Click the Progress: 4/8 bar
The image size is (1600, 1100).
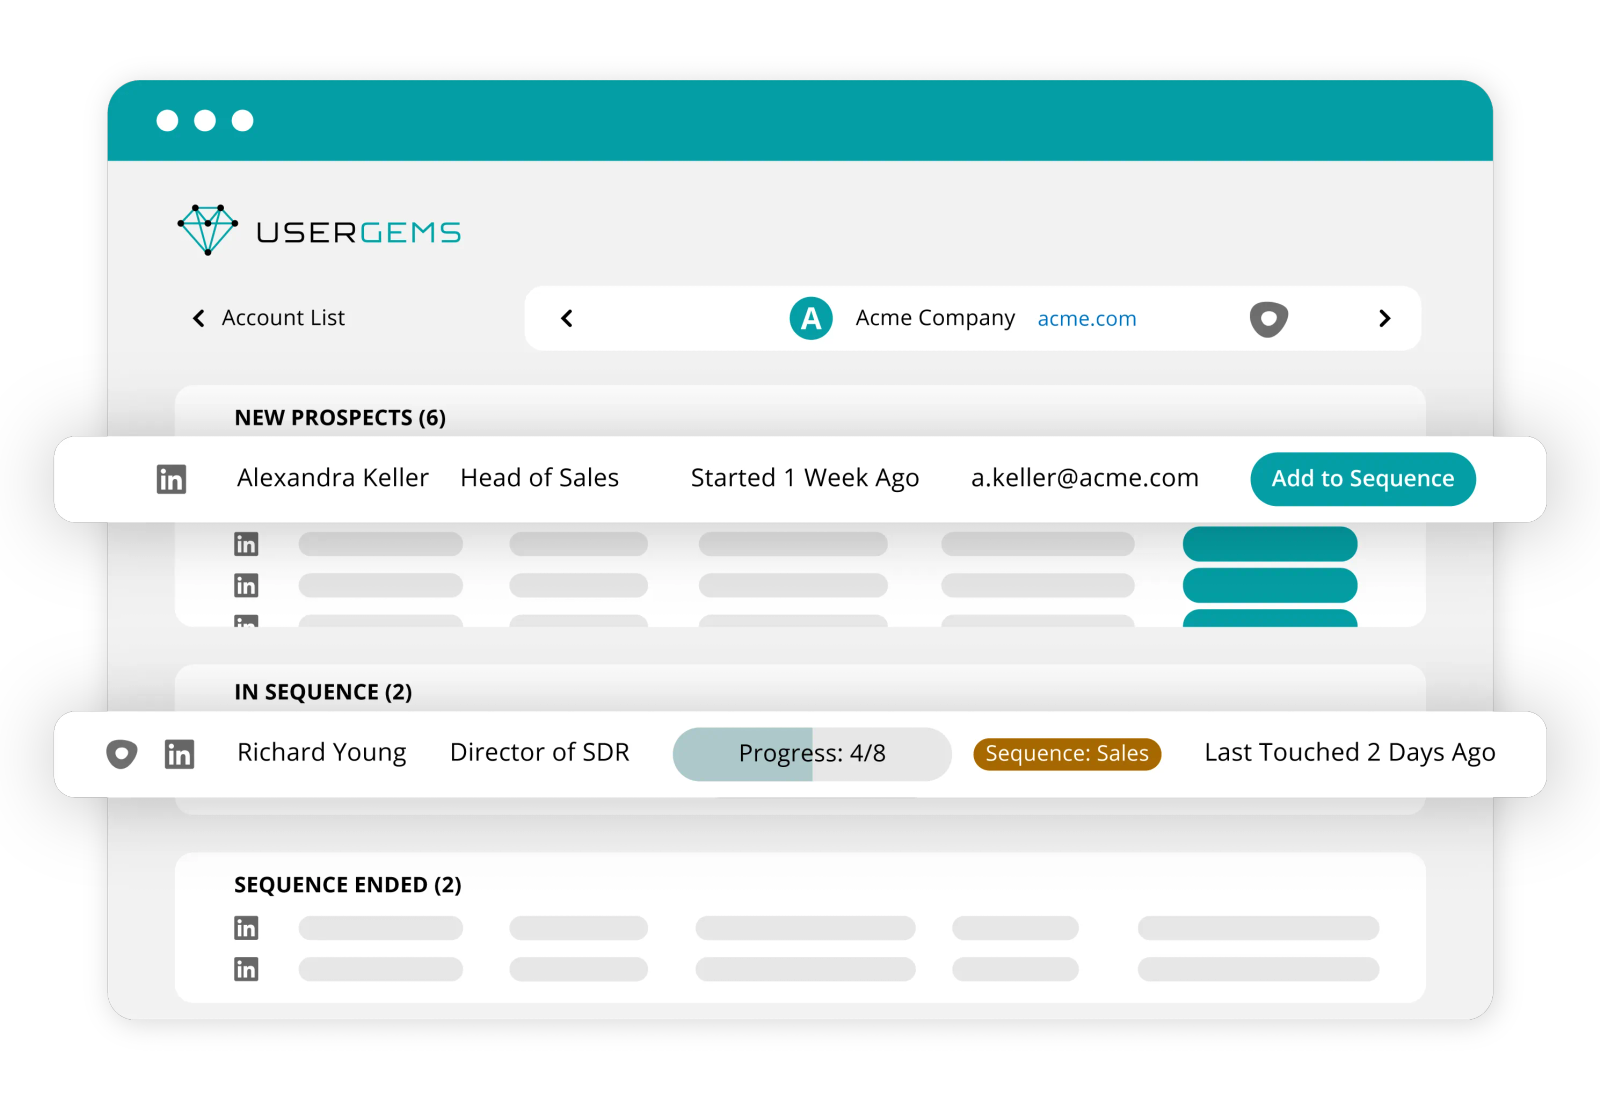coord(812,754)
